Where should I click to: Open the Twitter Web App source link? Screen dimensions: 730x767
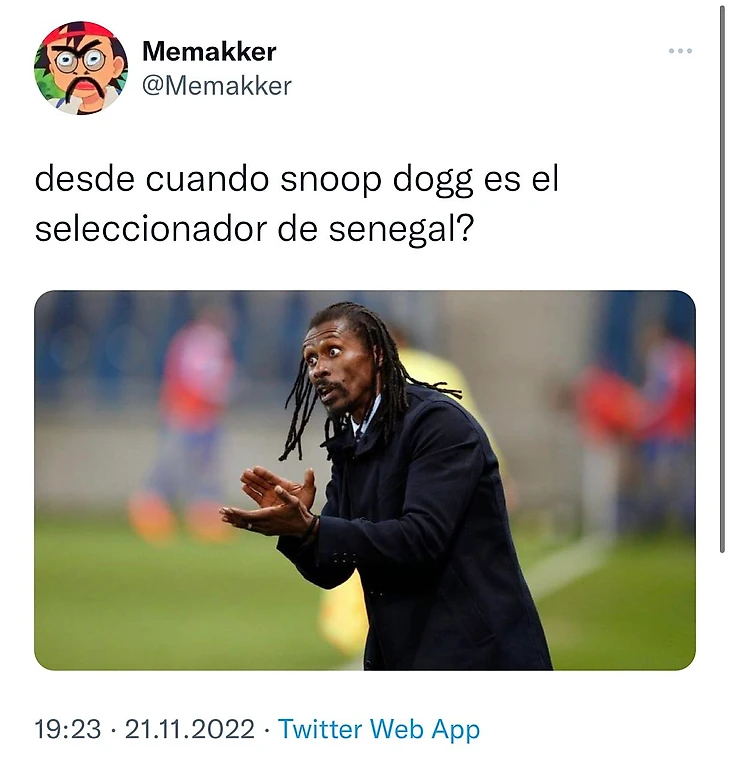[379, 729]
